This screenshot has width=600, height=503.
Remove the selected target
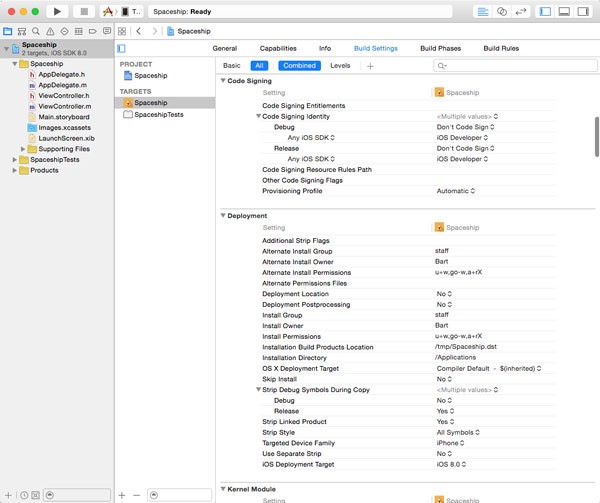tap(137, 495)
